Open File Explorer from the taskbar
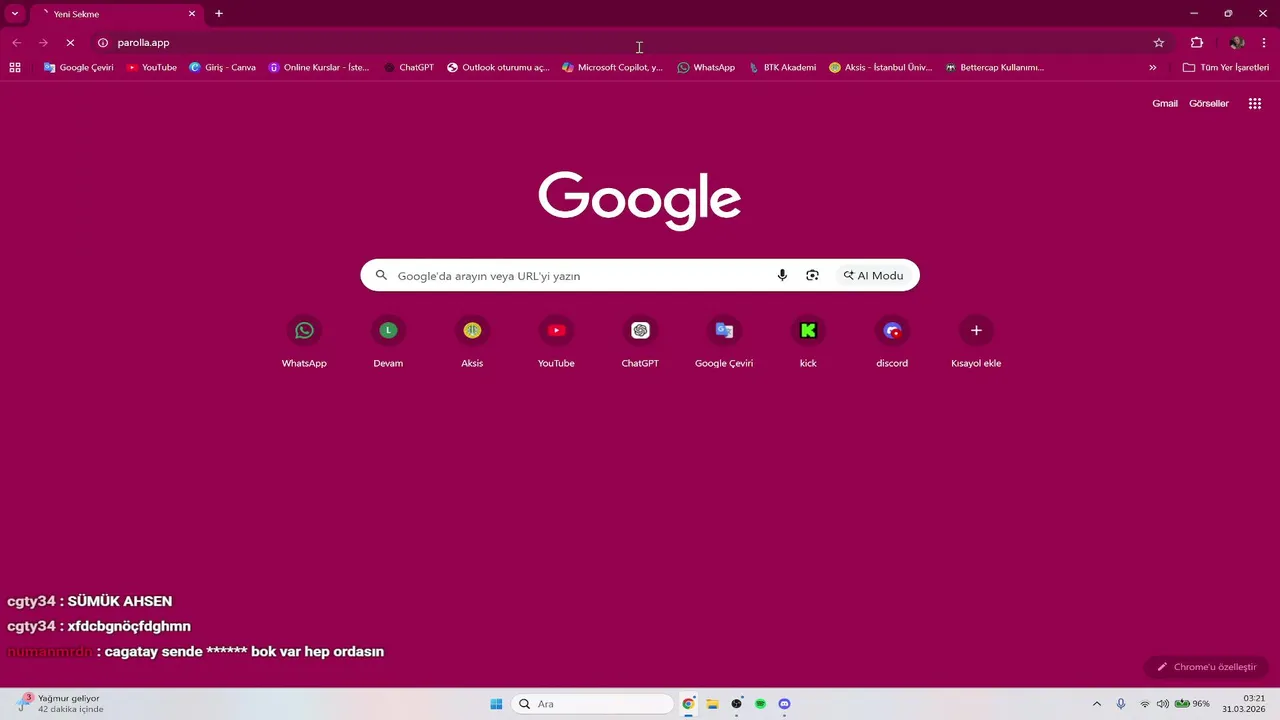This screenshot has width=1280, height=720. click(712, 704)
